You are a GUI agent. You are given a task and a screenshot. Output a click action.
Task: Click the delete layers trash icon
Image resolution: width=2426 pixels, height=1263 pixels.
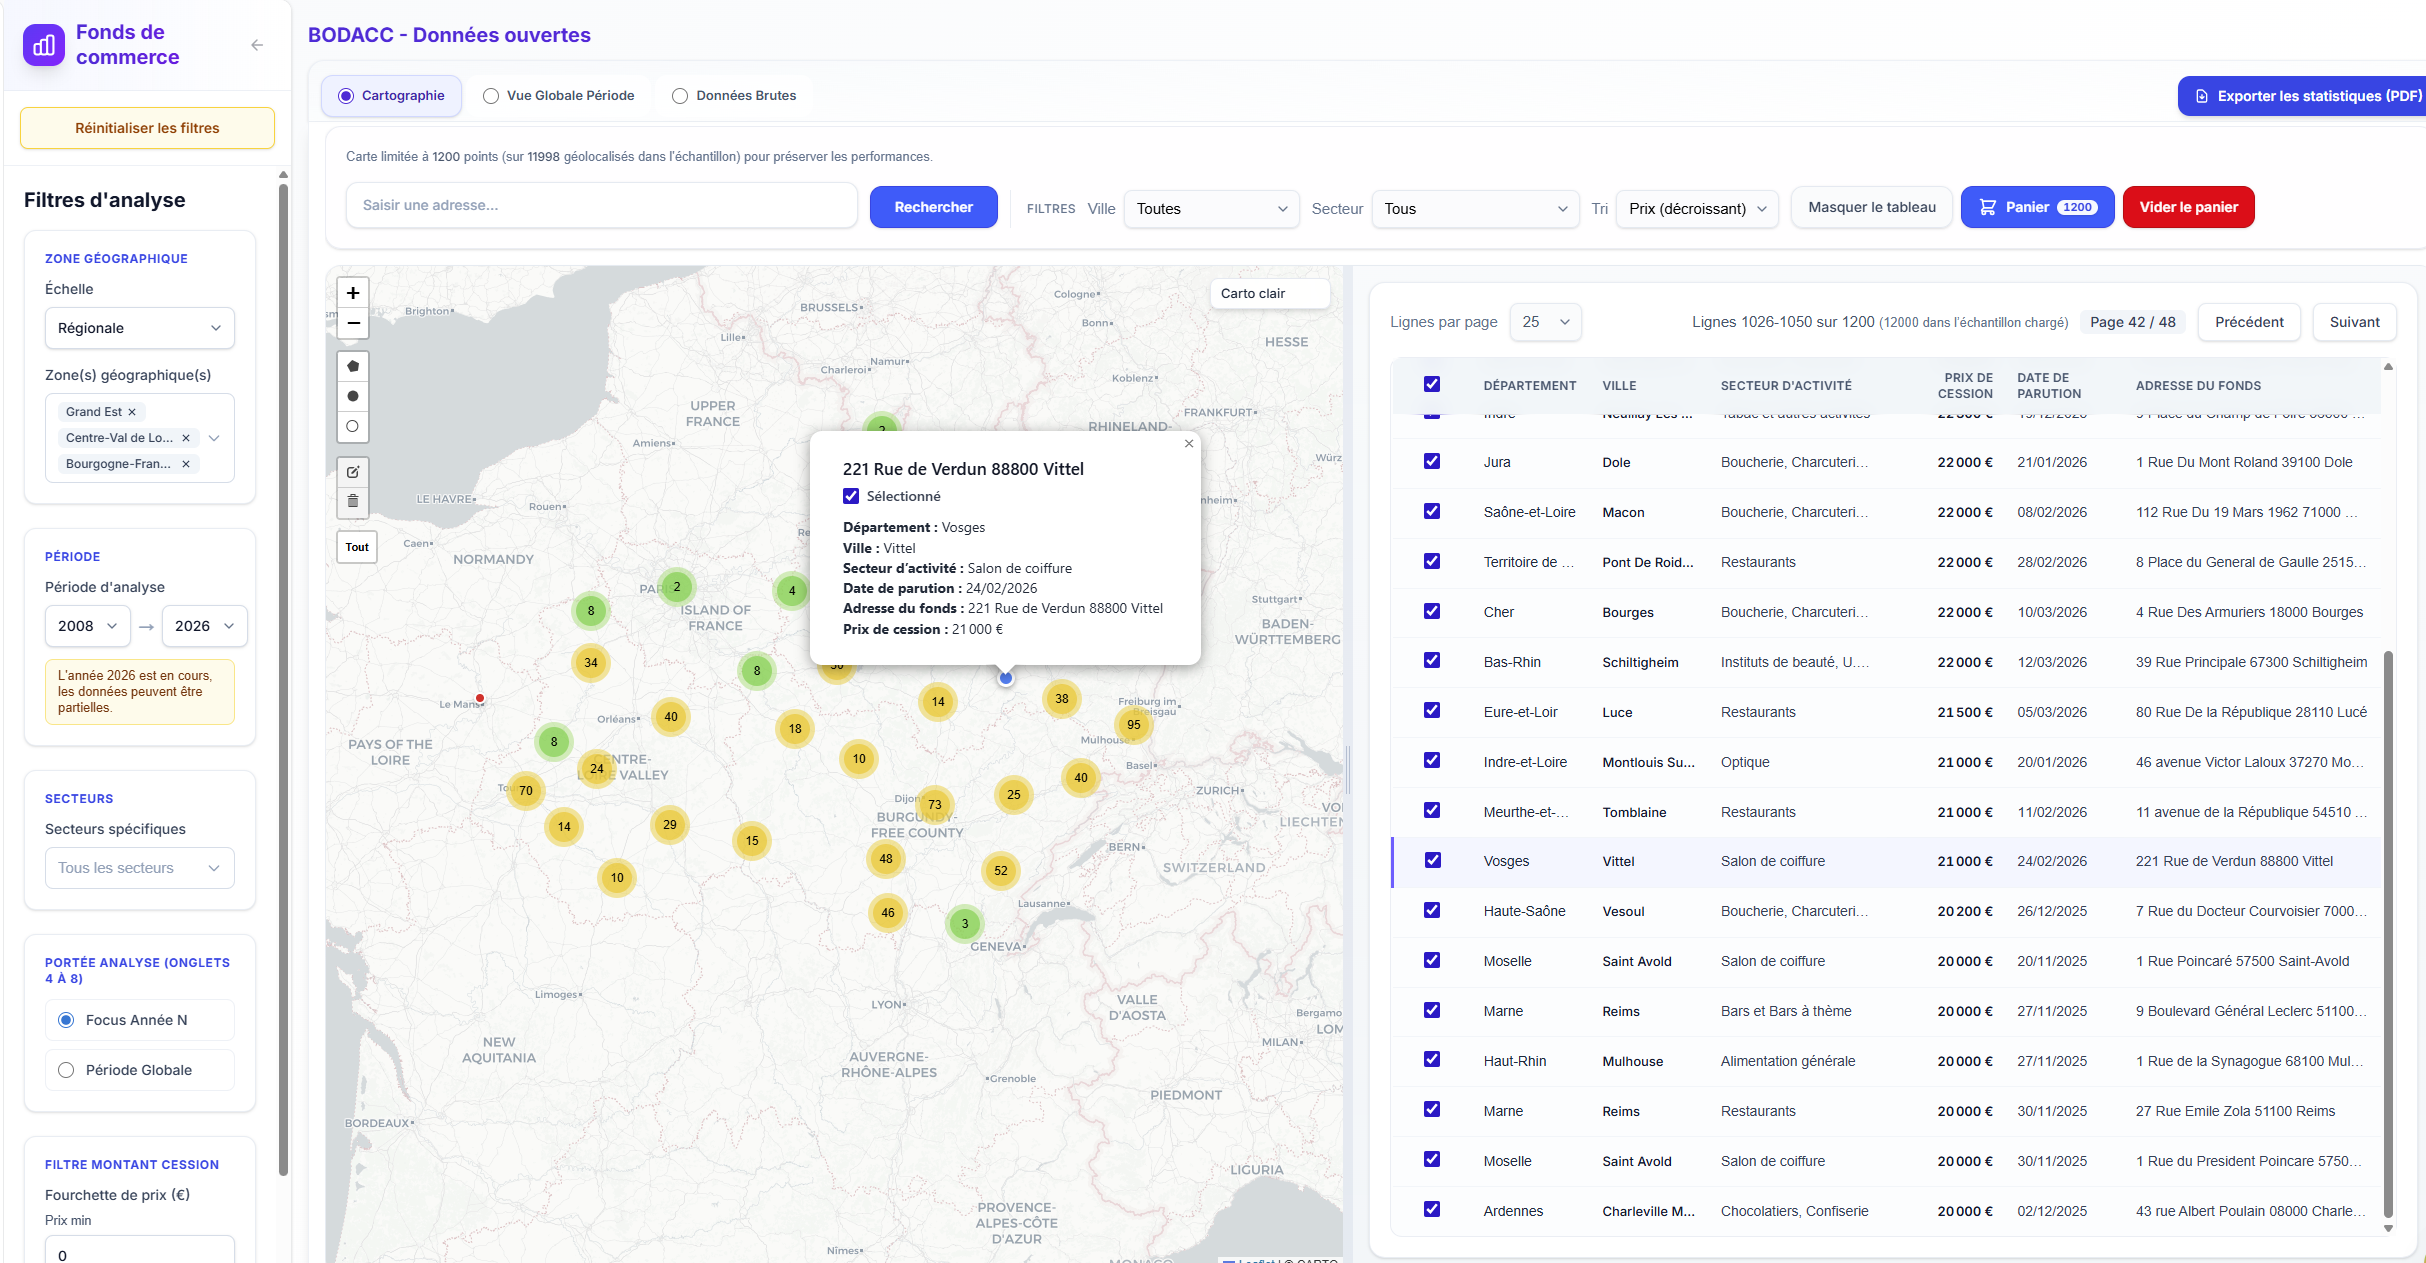pos(353,501)
